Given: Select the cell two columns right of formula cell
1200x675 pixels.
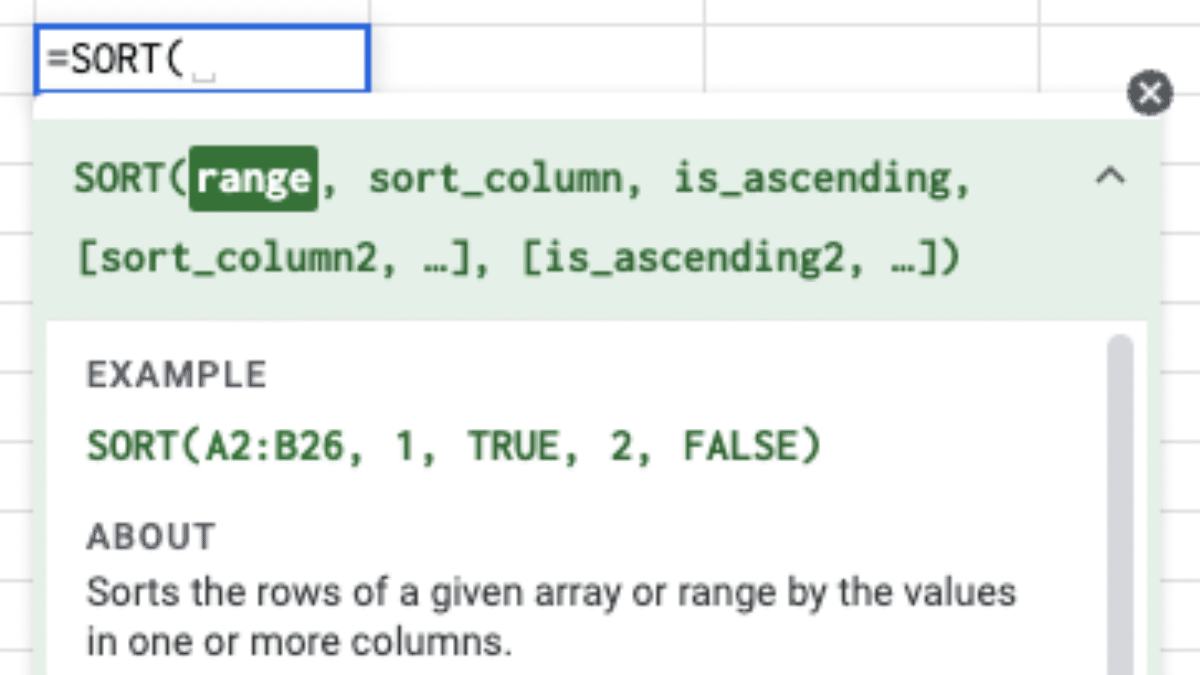Looking at the screenshot, I should 870,59.
